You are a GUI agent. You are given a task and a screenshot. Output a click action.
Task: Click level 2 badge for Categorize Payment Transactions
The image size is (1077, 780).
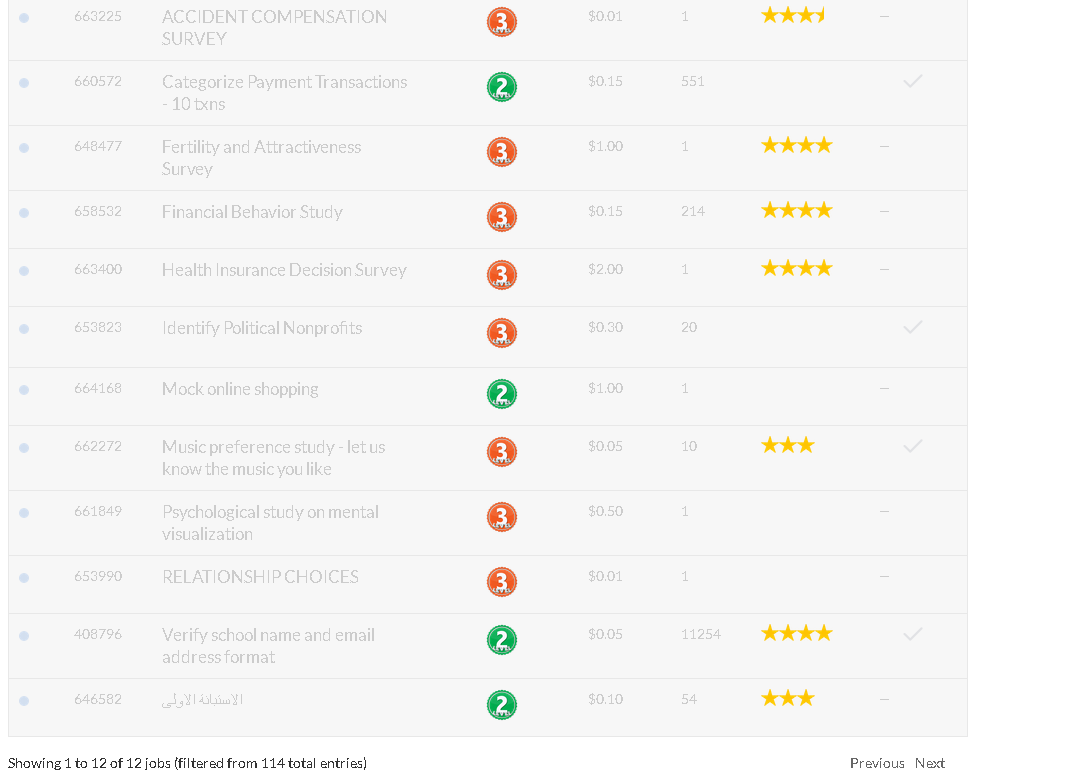(502, 87)
